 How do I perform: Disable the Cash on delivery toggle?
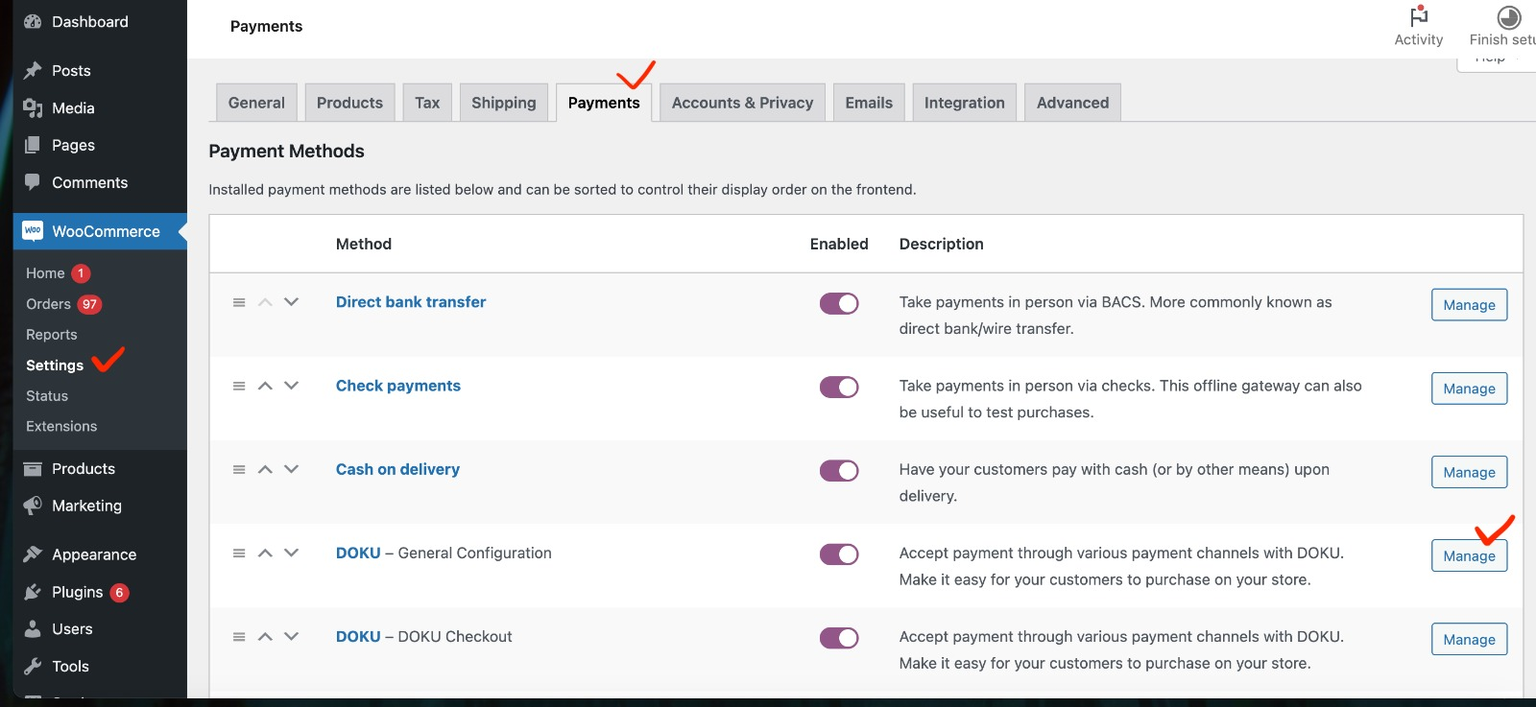[x=839, y=471]
